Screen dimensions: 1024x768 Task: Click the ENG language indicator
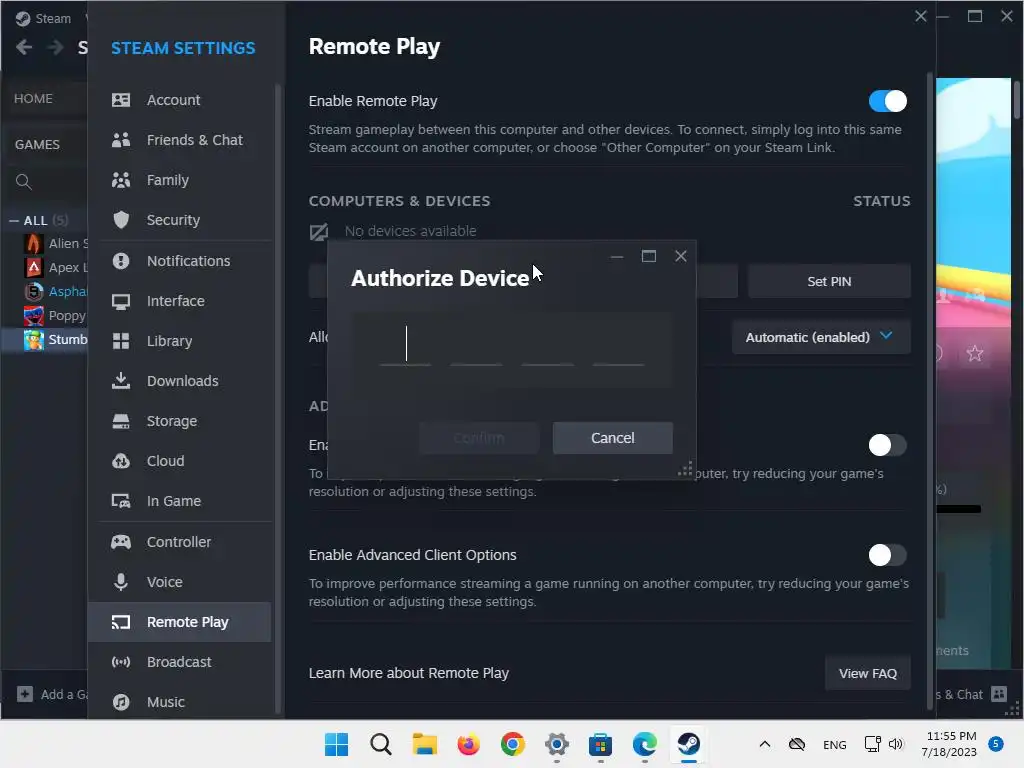coord(834,744)
